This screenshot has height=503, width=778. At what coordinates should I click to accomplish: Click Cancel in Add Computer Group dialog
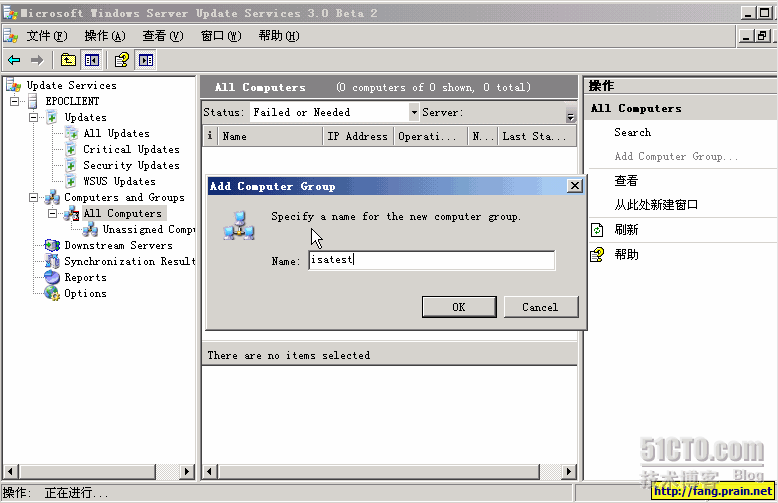(x=541, y=307)
